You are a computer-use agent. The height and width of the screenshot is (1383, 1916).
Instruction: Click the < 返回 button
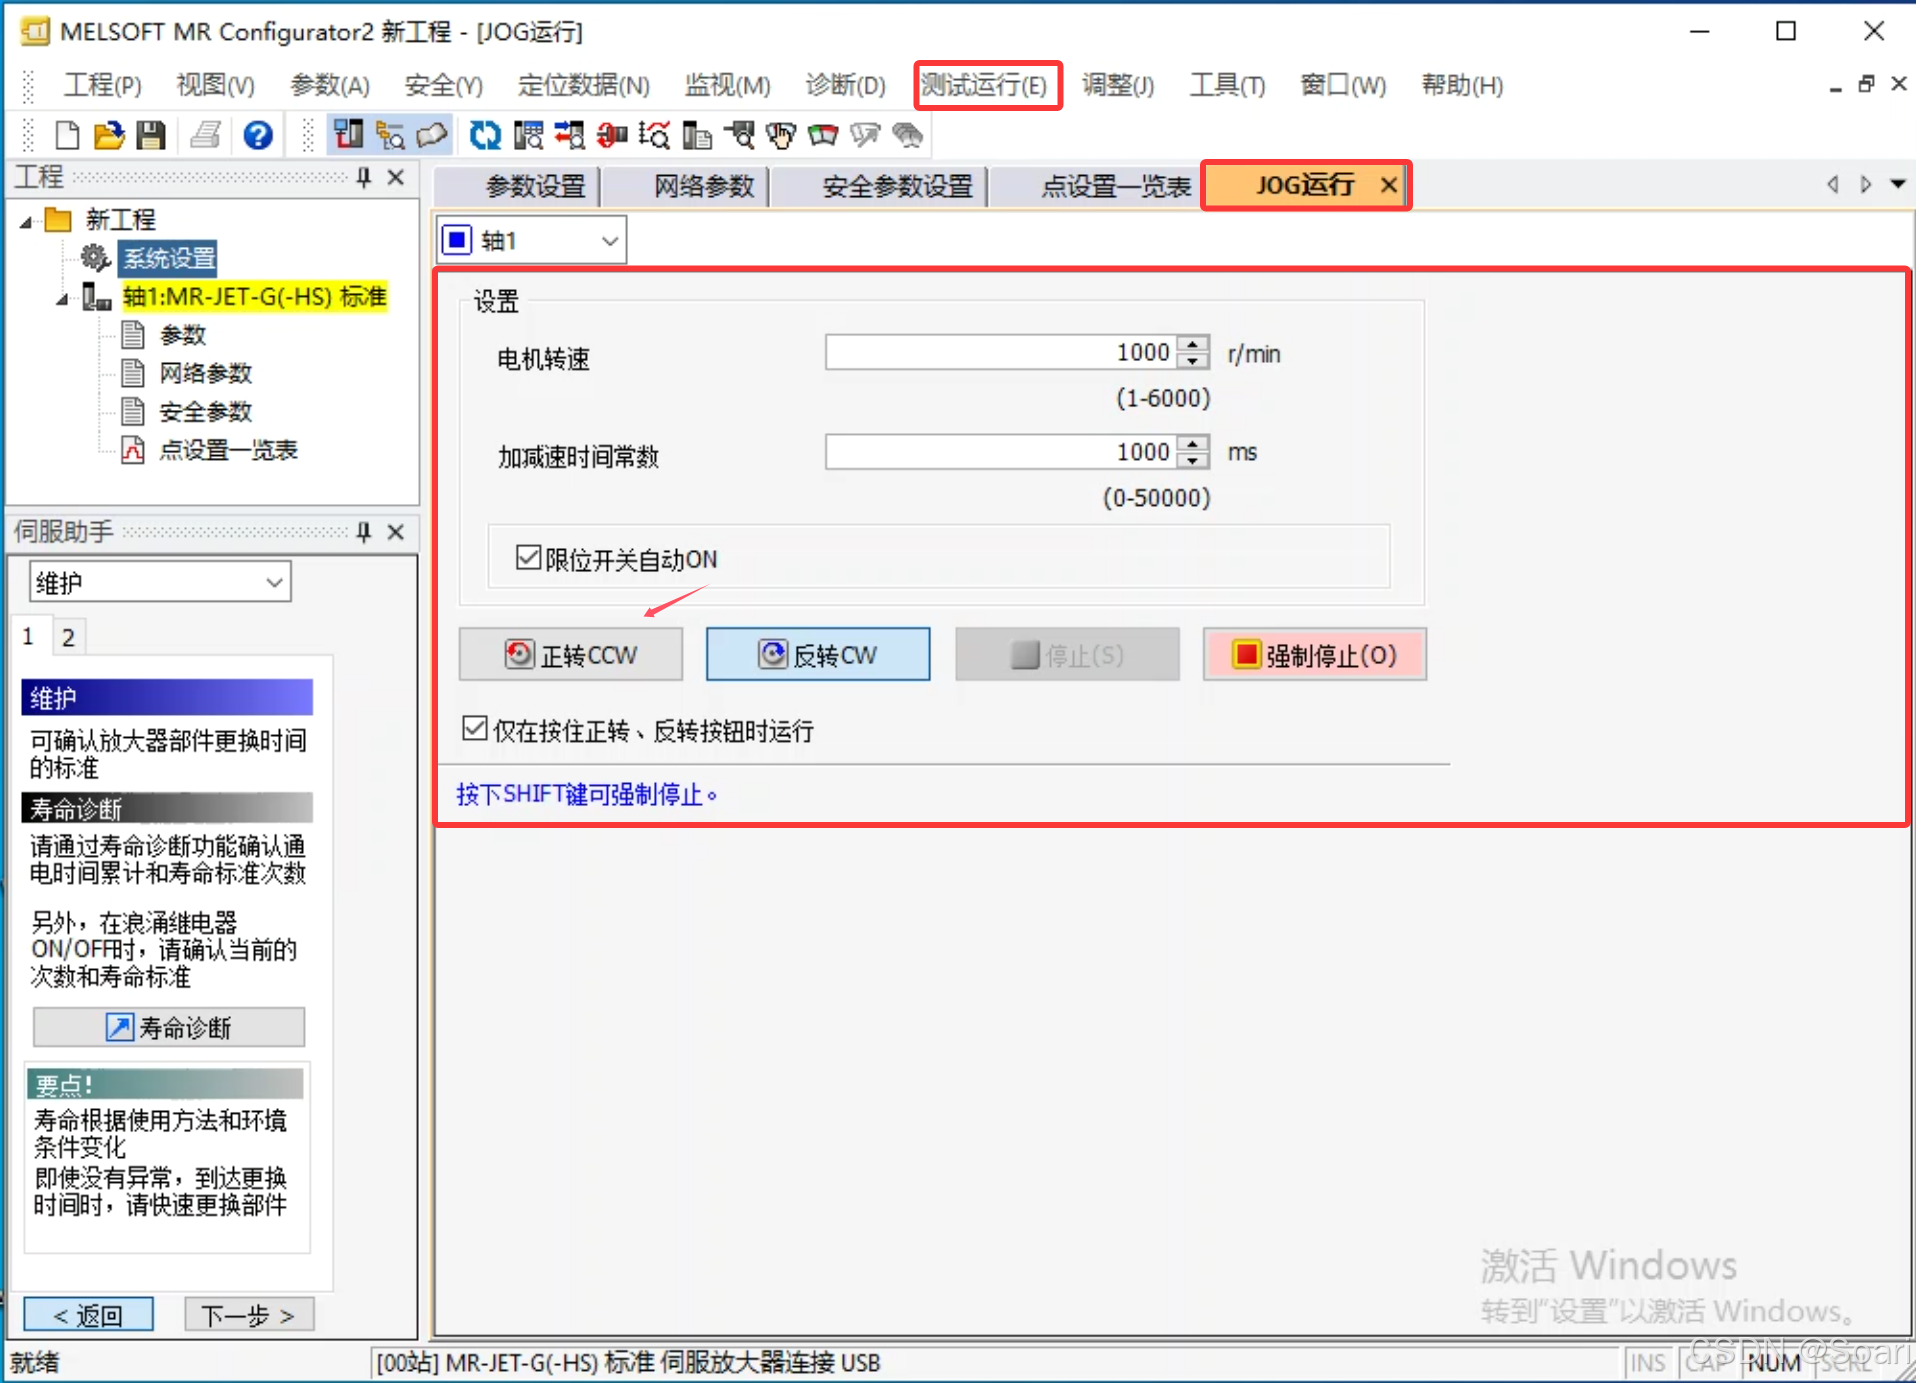coord(88,1315)
